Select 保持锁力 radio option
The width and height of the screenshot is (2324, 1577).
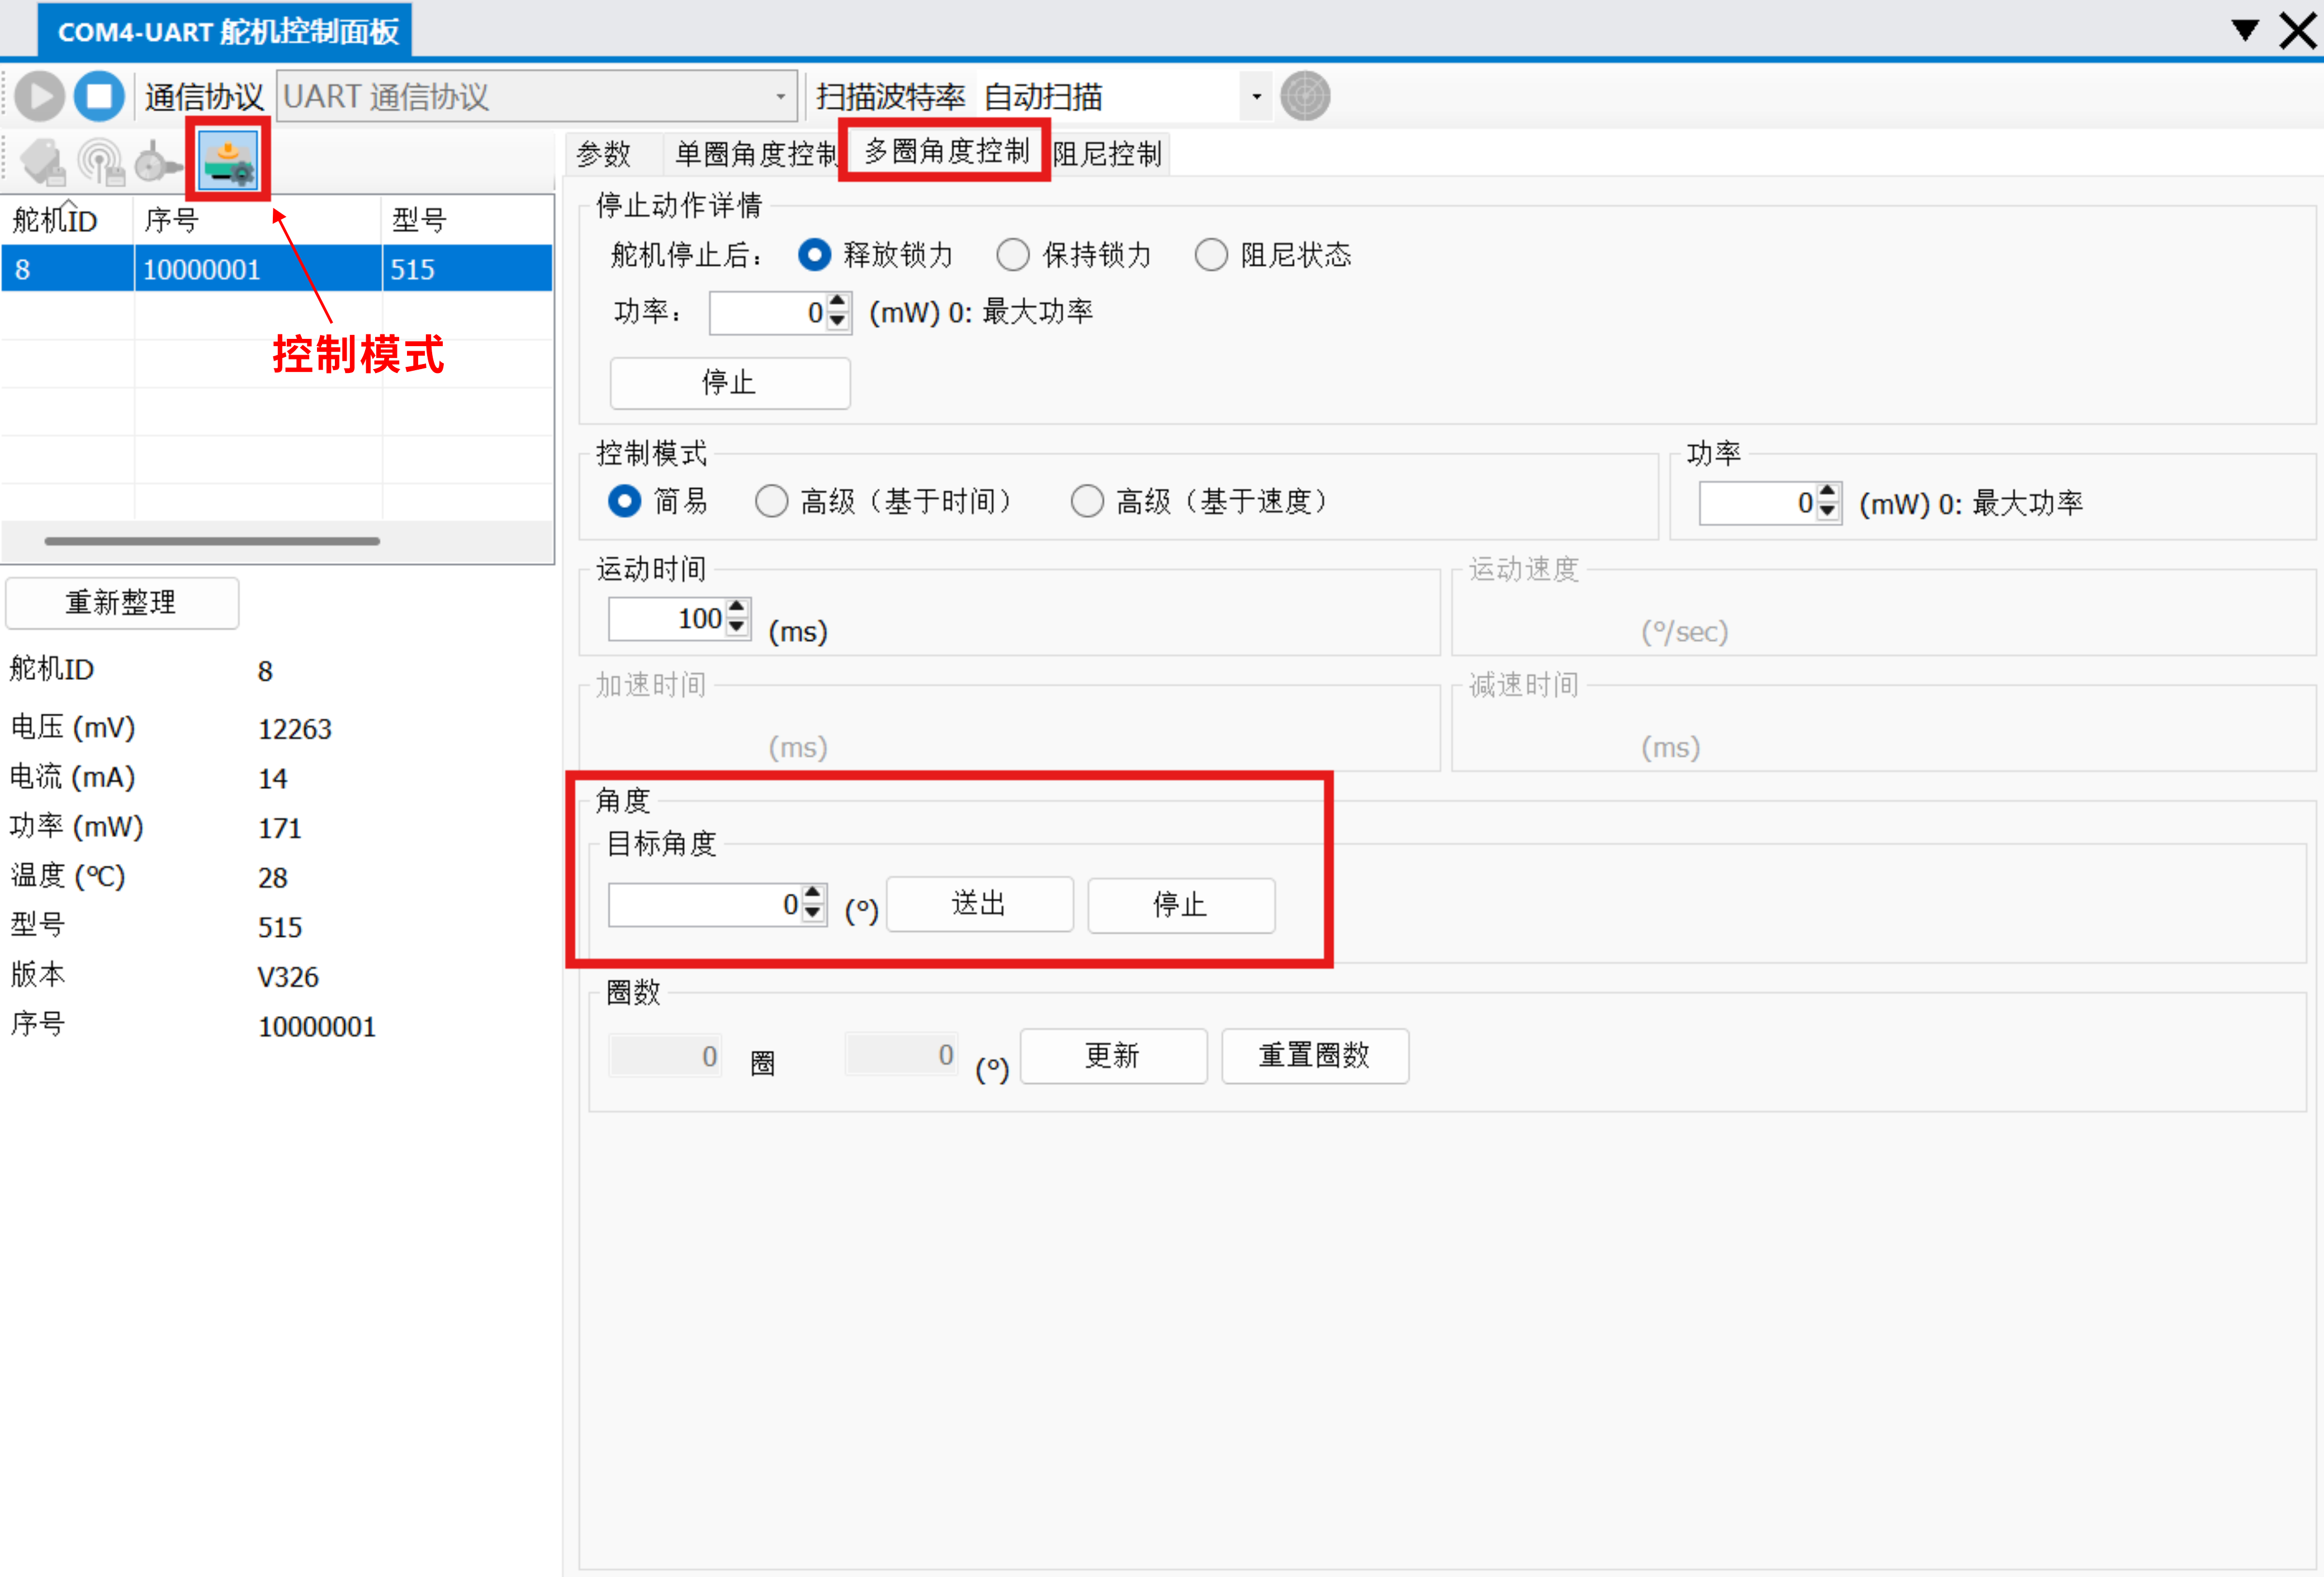[x=1012, y=255]
